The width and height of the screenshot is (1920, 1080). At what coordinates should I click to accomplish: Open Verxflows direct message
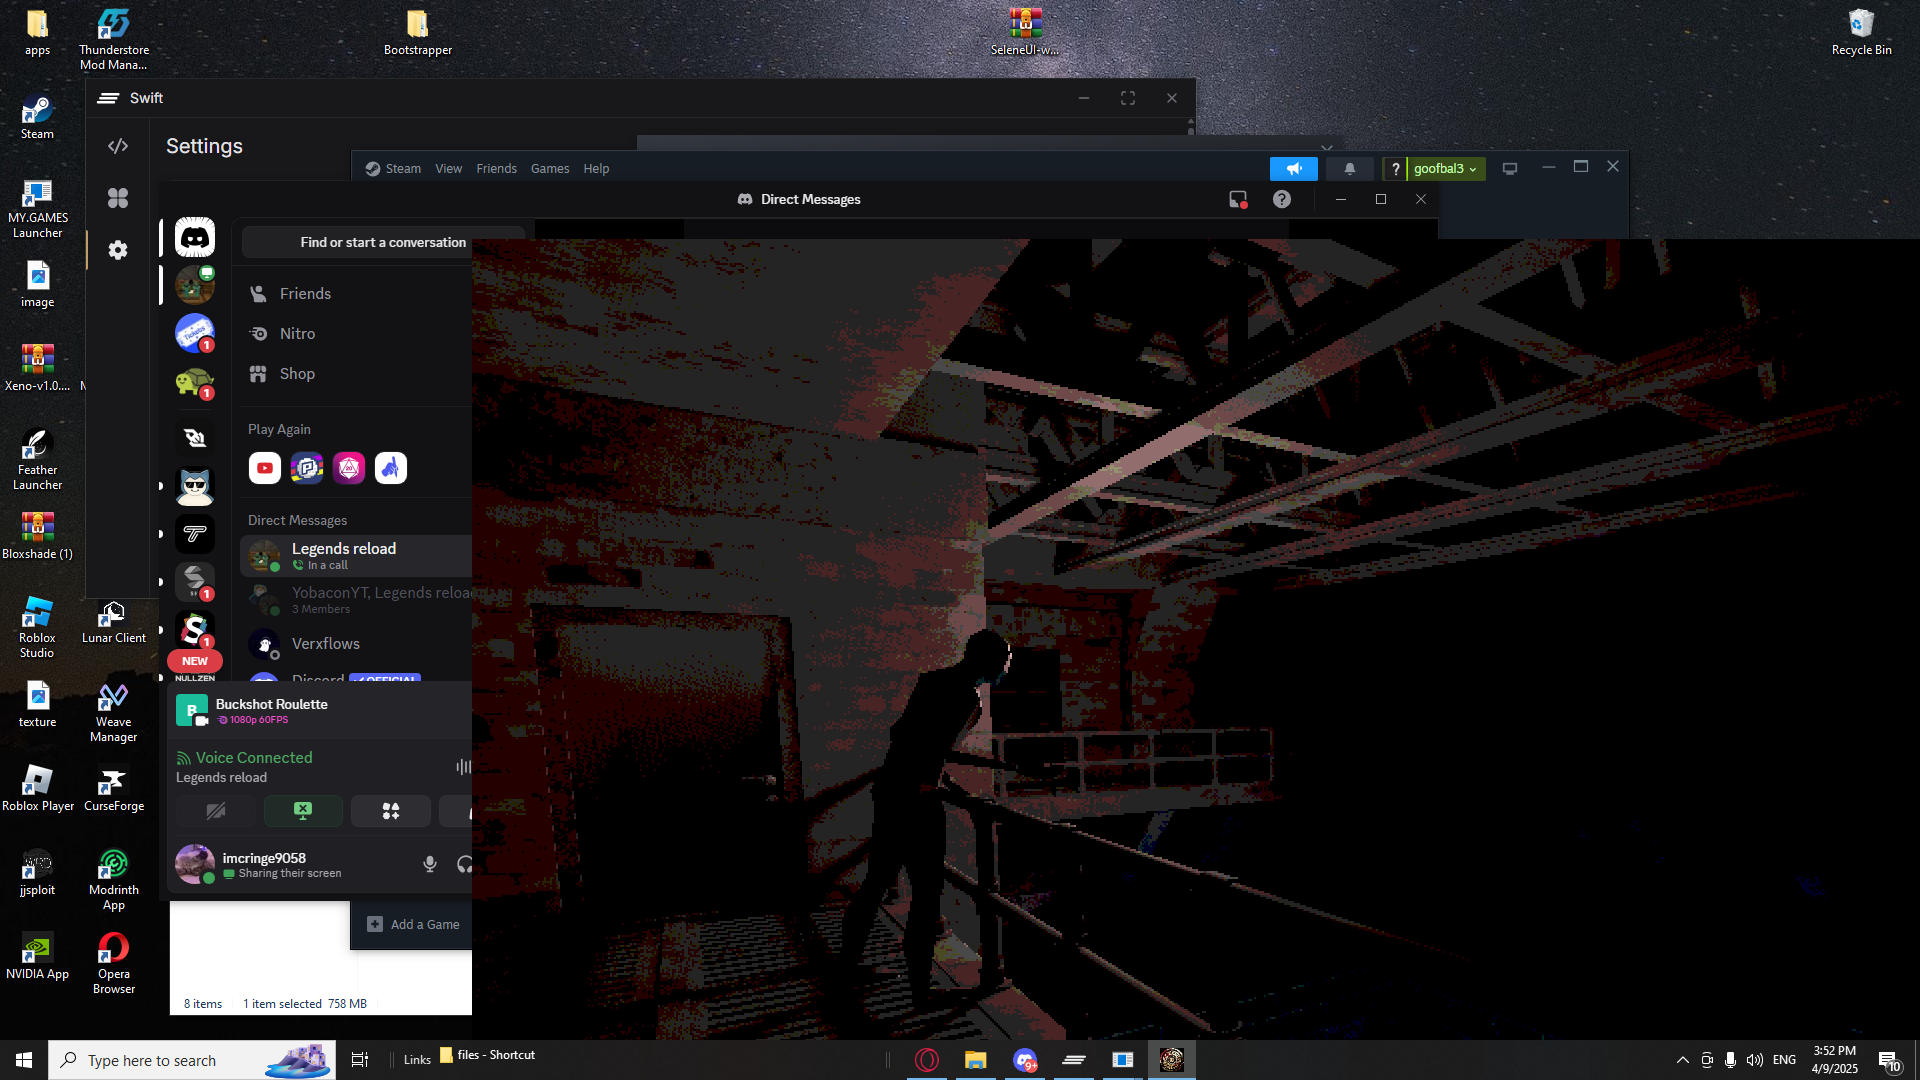356,644
